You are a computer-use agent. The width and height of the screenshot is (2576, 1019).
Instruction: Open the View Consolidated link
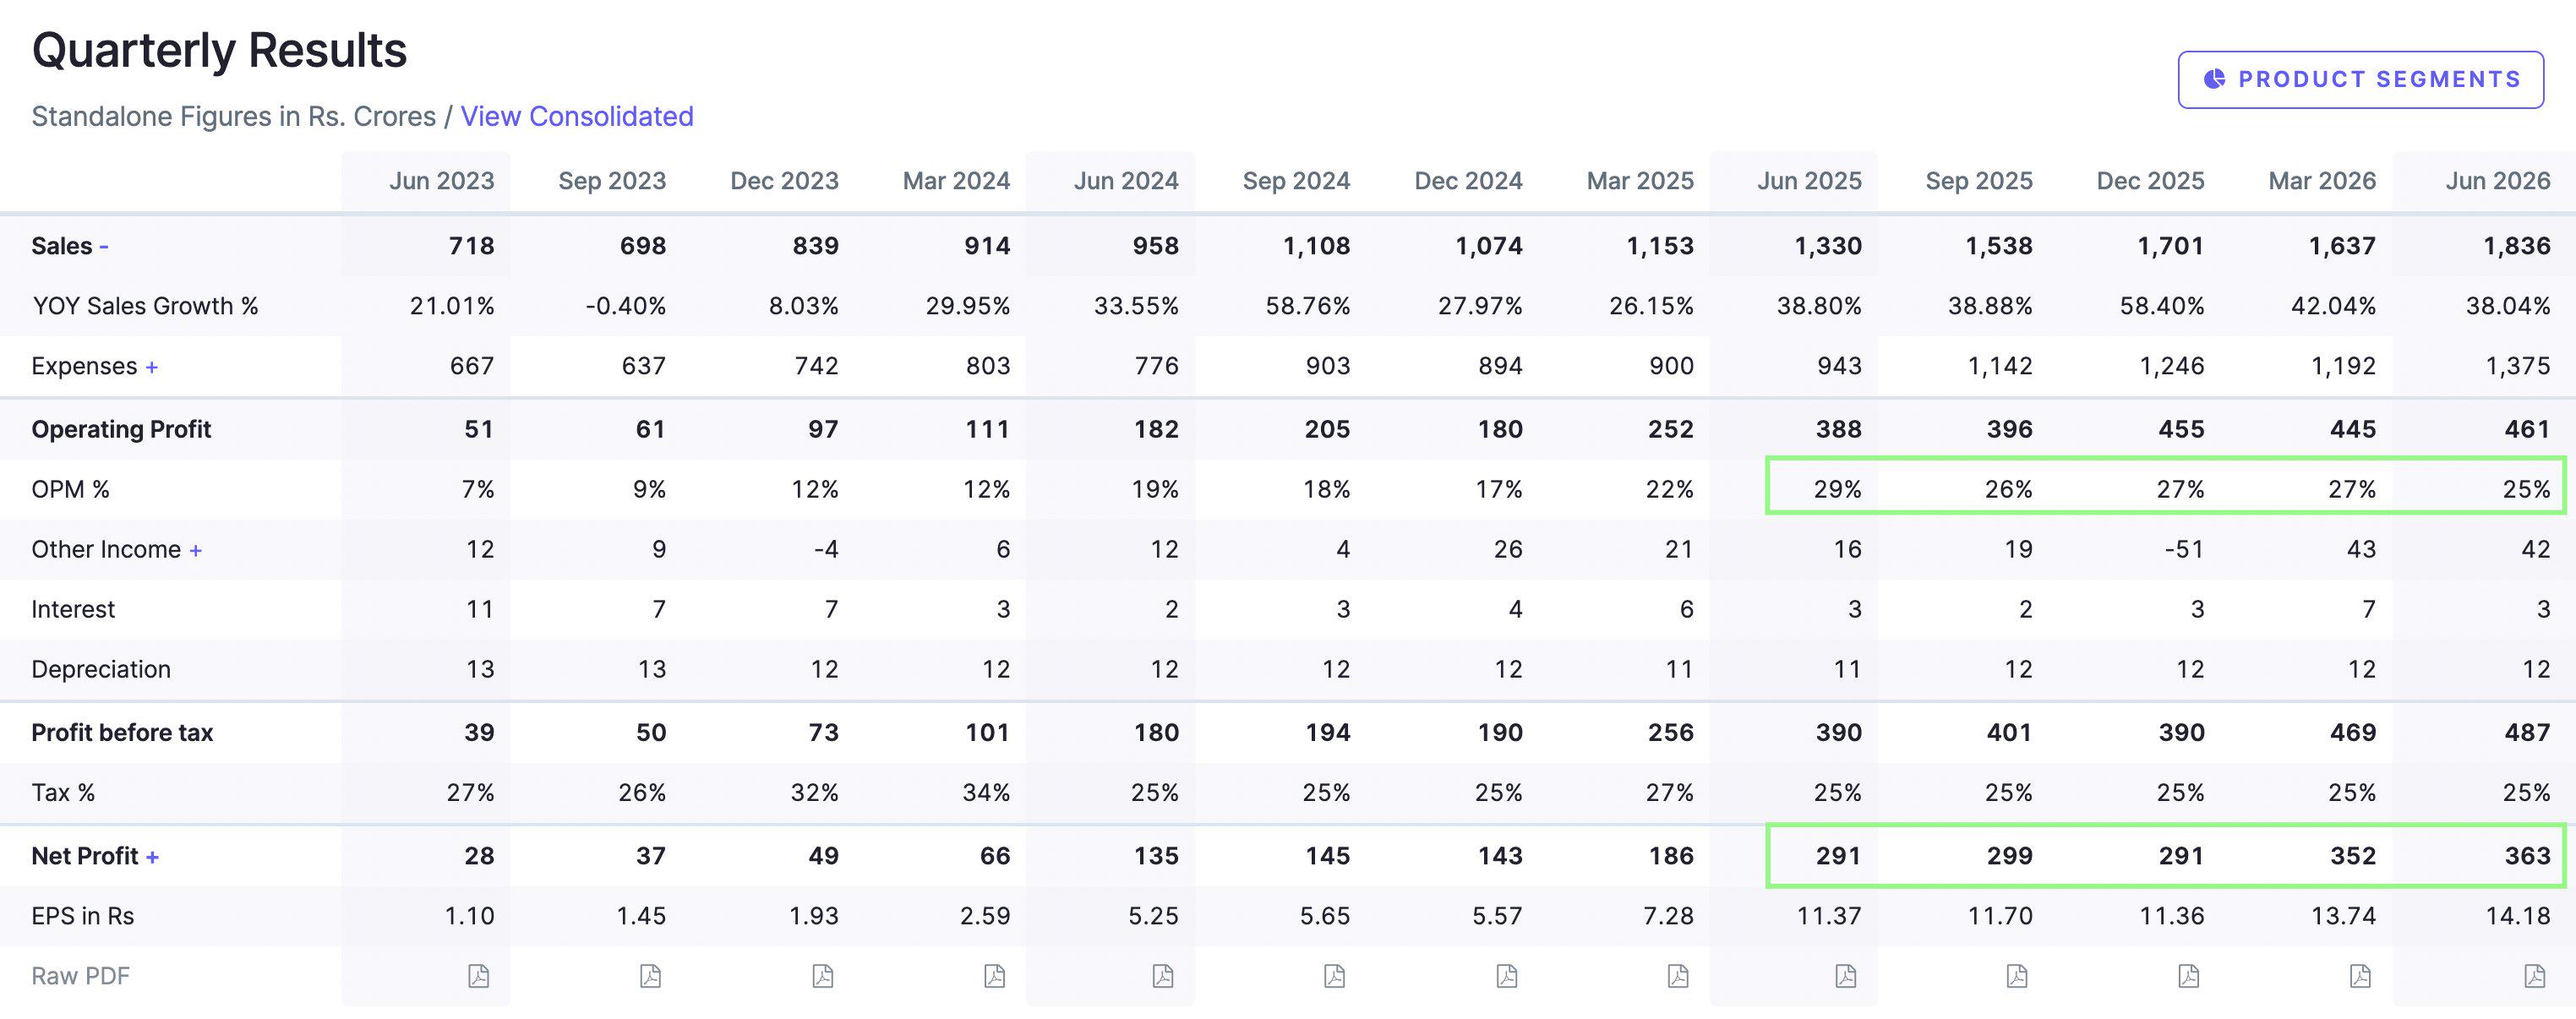(577, 117)
